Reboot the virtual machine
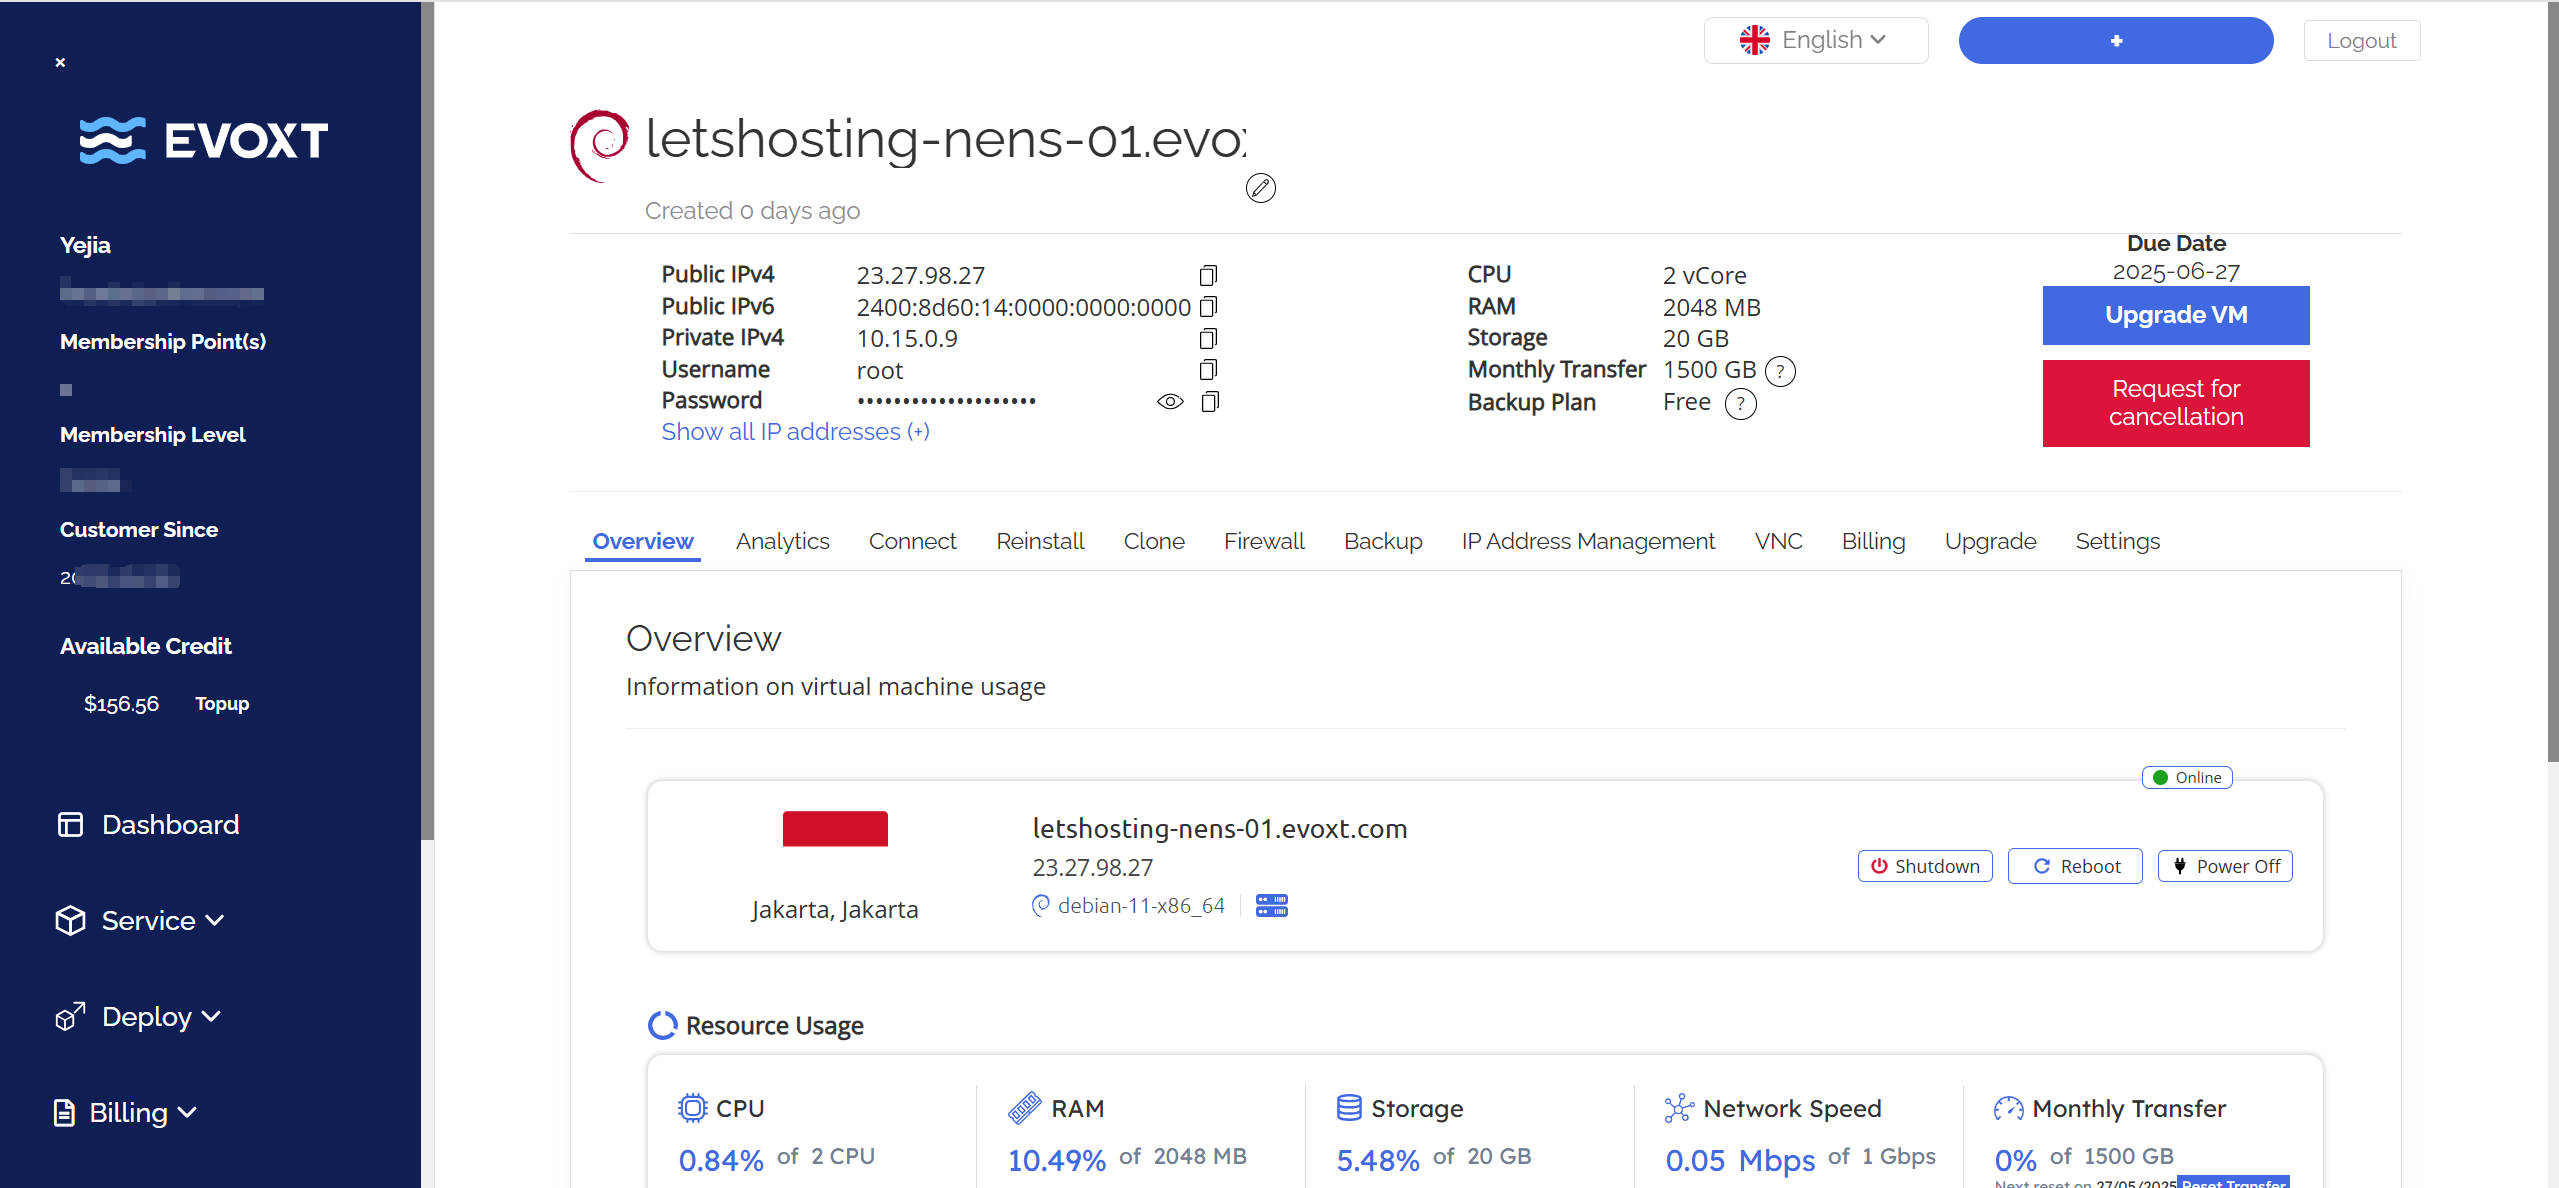The height and width of the screenshot is (1188, 2559). tap(2075, 866)
